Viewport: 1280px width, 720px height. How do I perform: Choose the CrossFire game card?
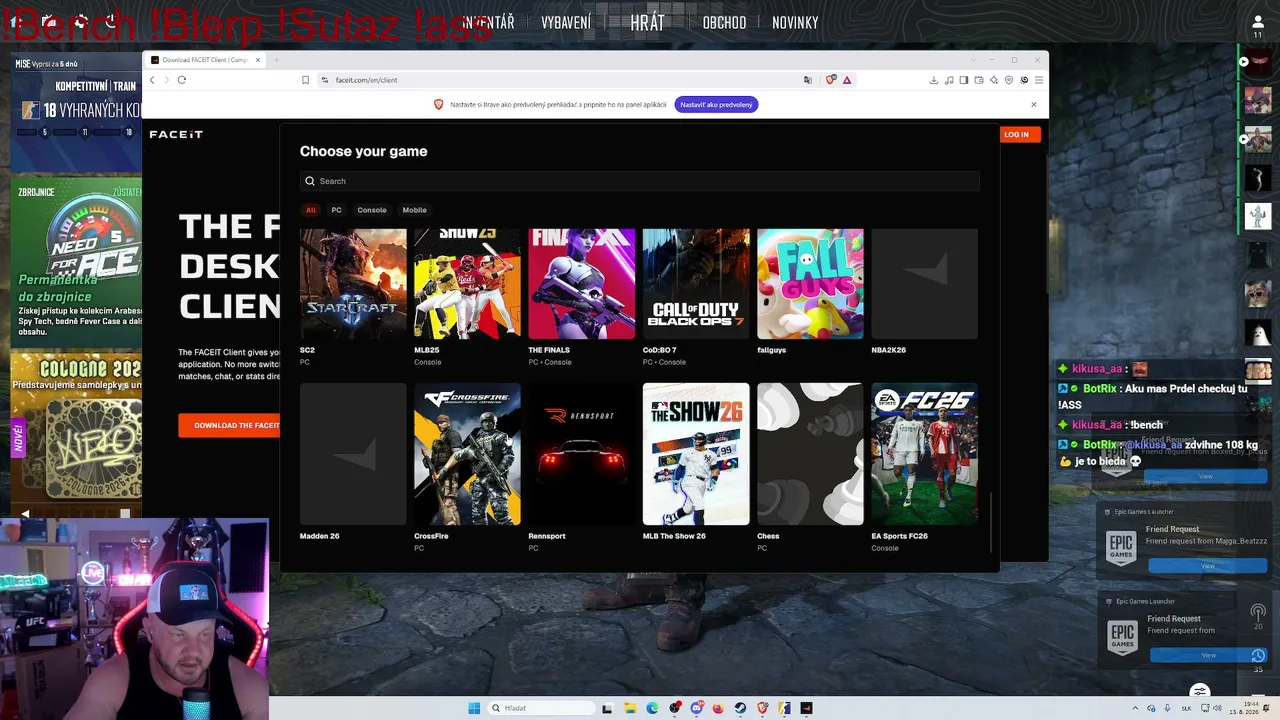pyautogui.click(x=467, y=454)
